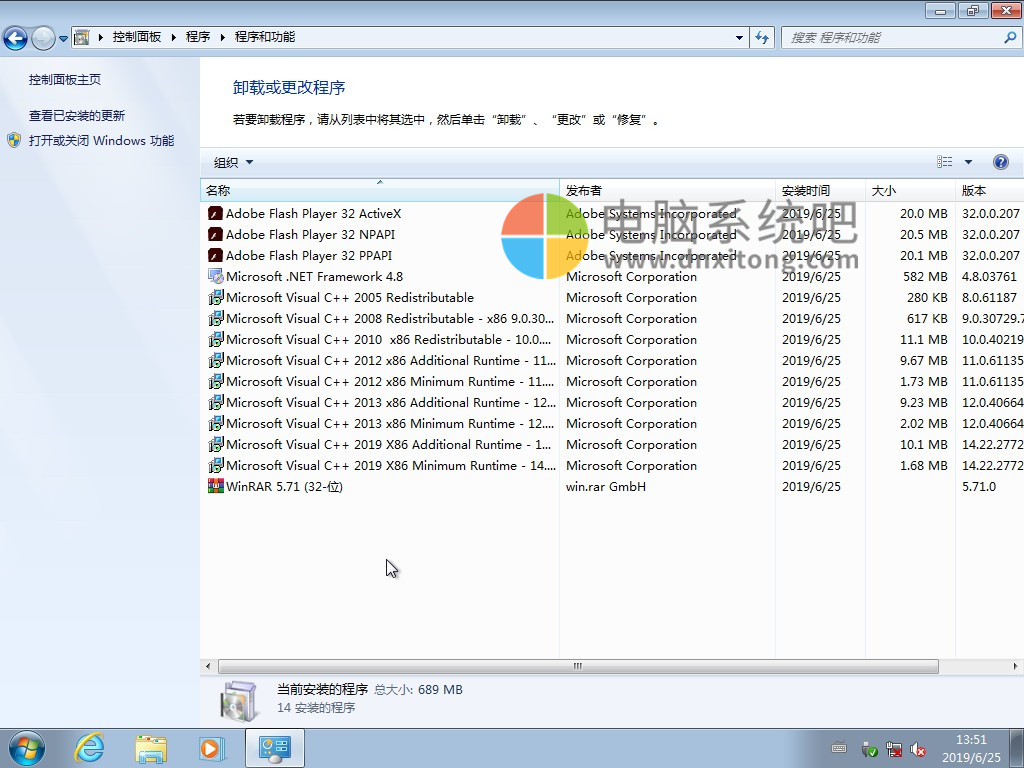The width and height of the screenshot is (1024, 768).
Task: Click the Back navigation arrow button
Action: tap(16, 38)
